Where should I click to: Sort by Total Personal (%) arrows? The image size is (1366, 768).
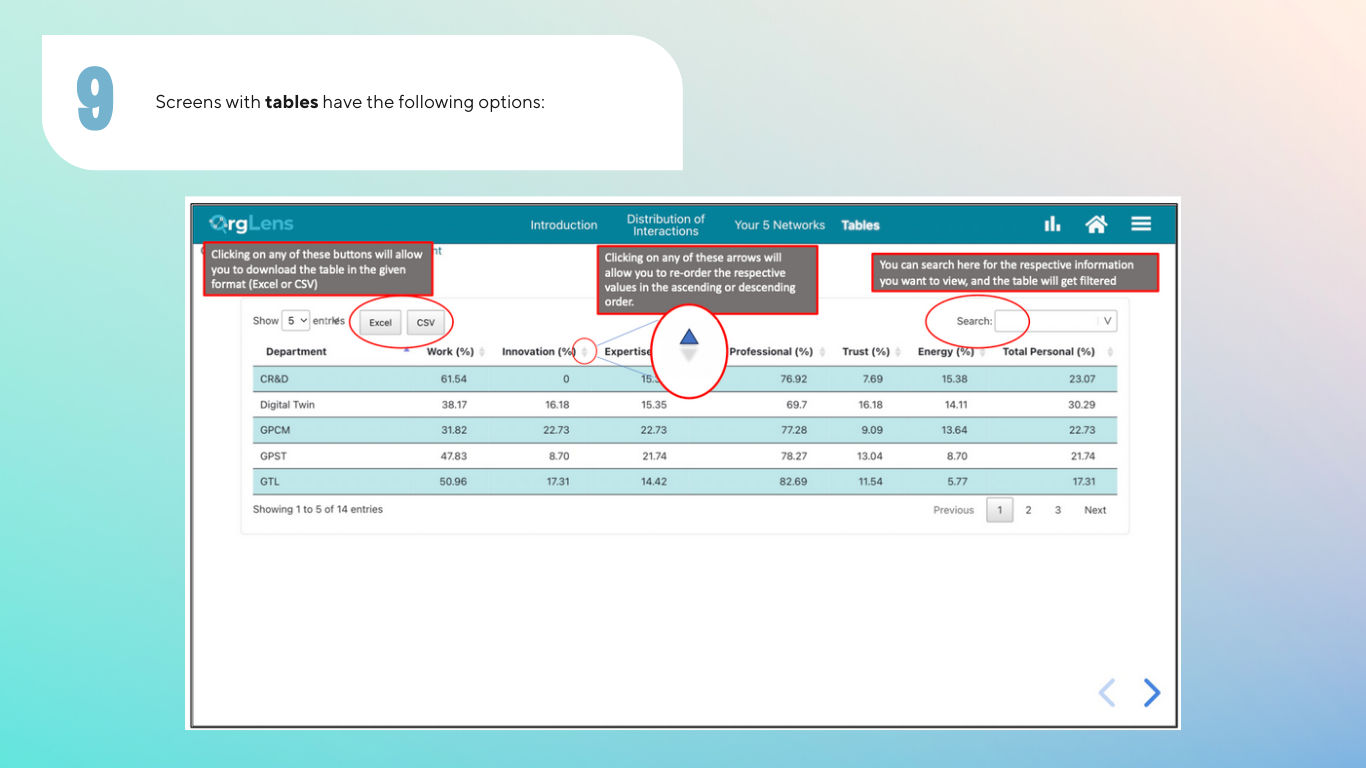[1110, 352]
